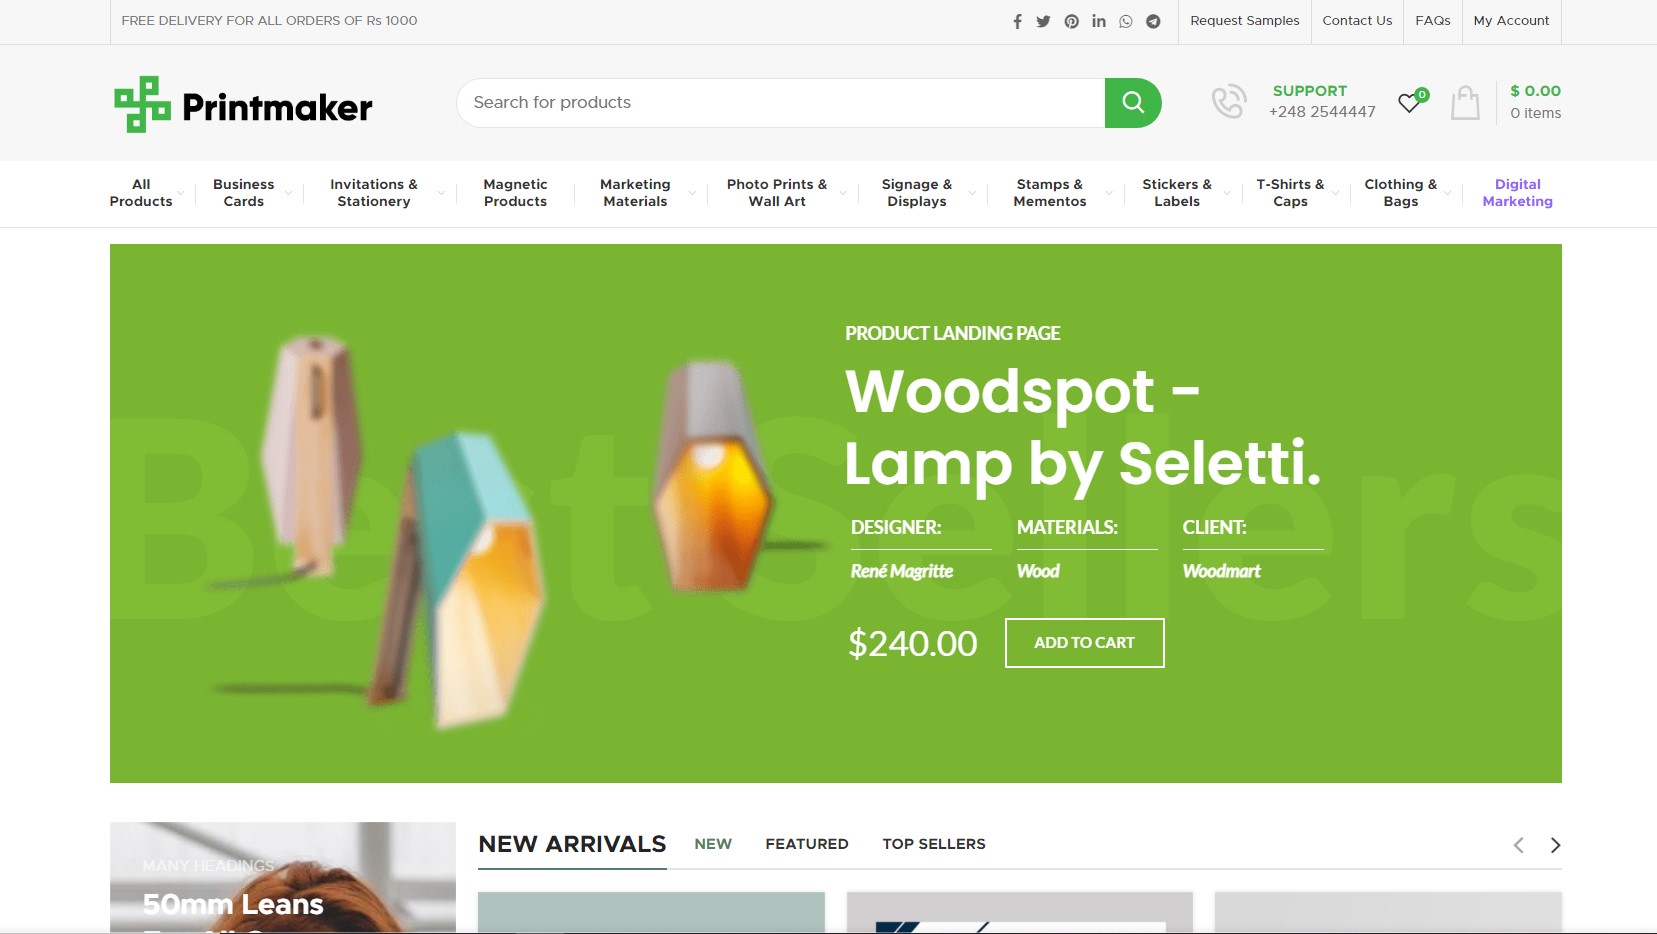The image size is (1657, 934).
Task: Open the Pinterest social icon
Action: tap(1071, 21)
